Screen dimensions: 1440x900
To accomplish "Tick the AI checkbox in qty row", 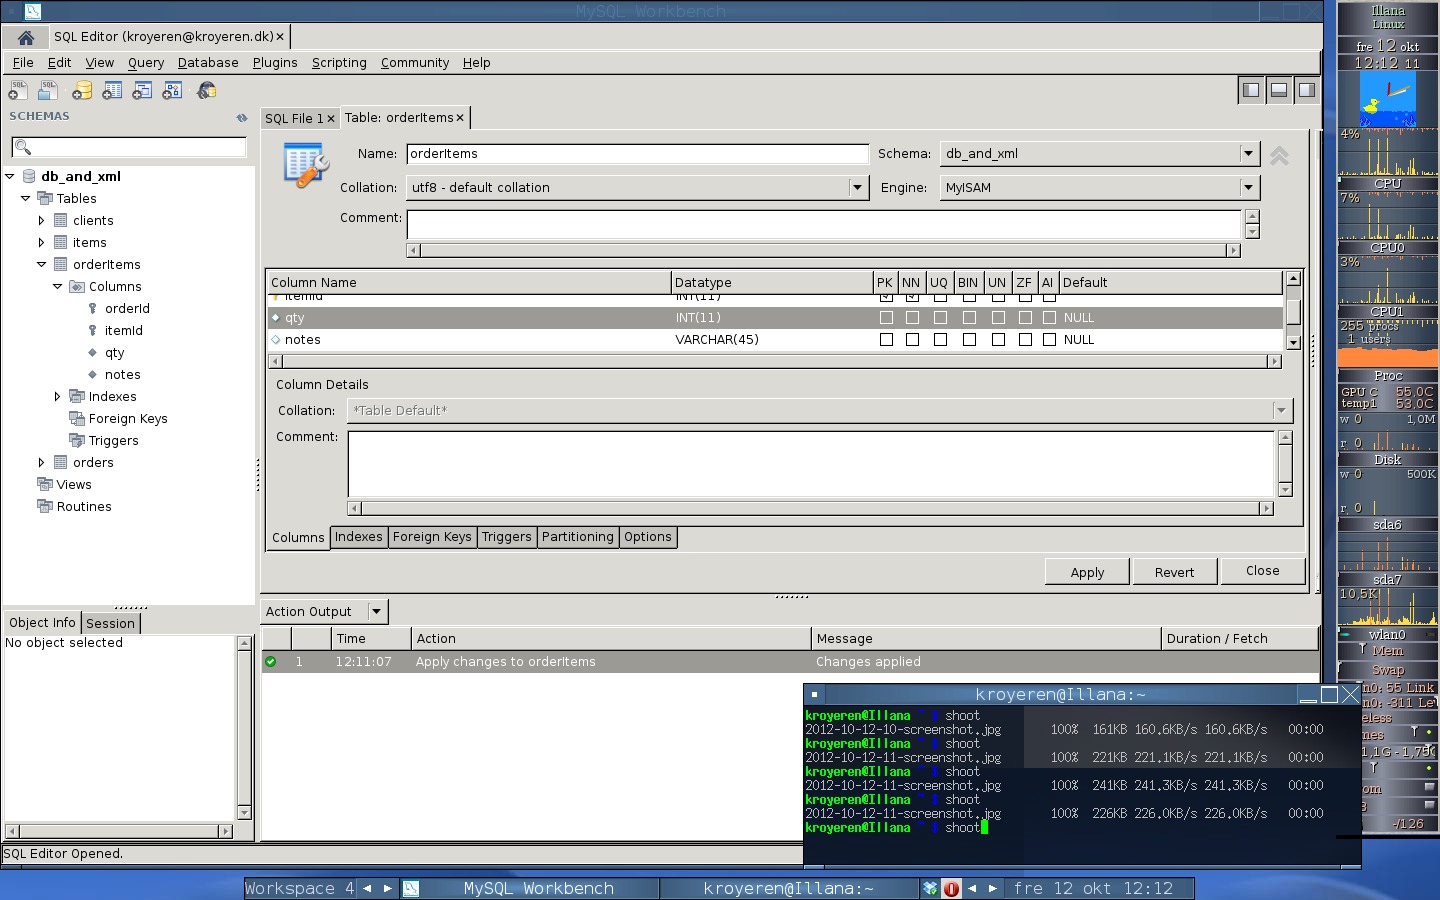I will point(1049,318).
